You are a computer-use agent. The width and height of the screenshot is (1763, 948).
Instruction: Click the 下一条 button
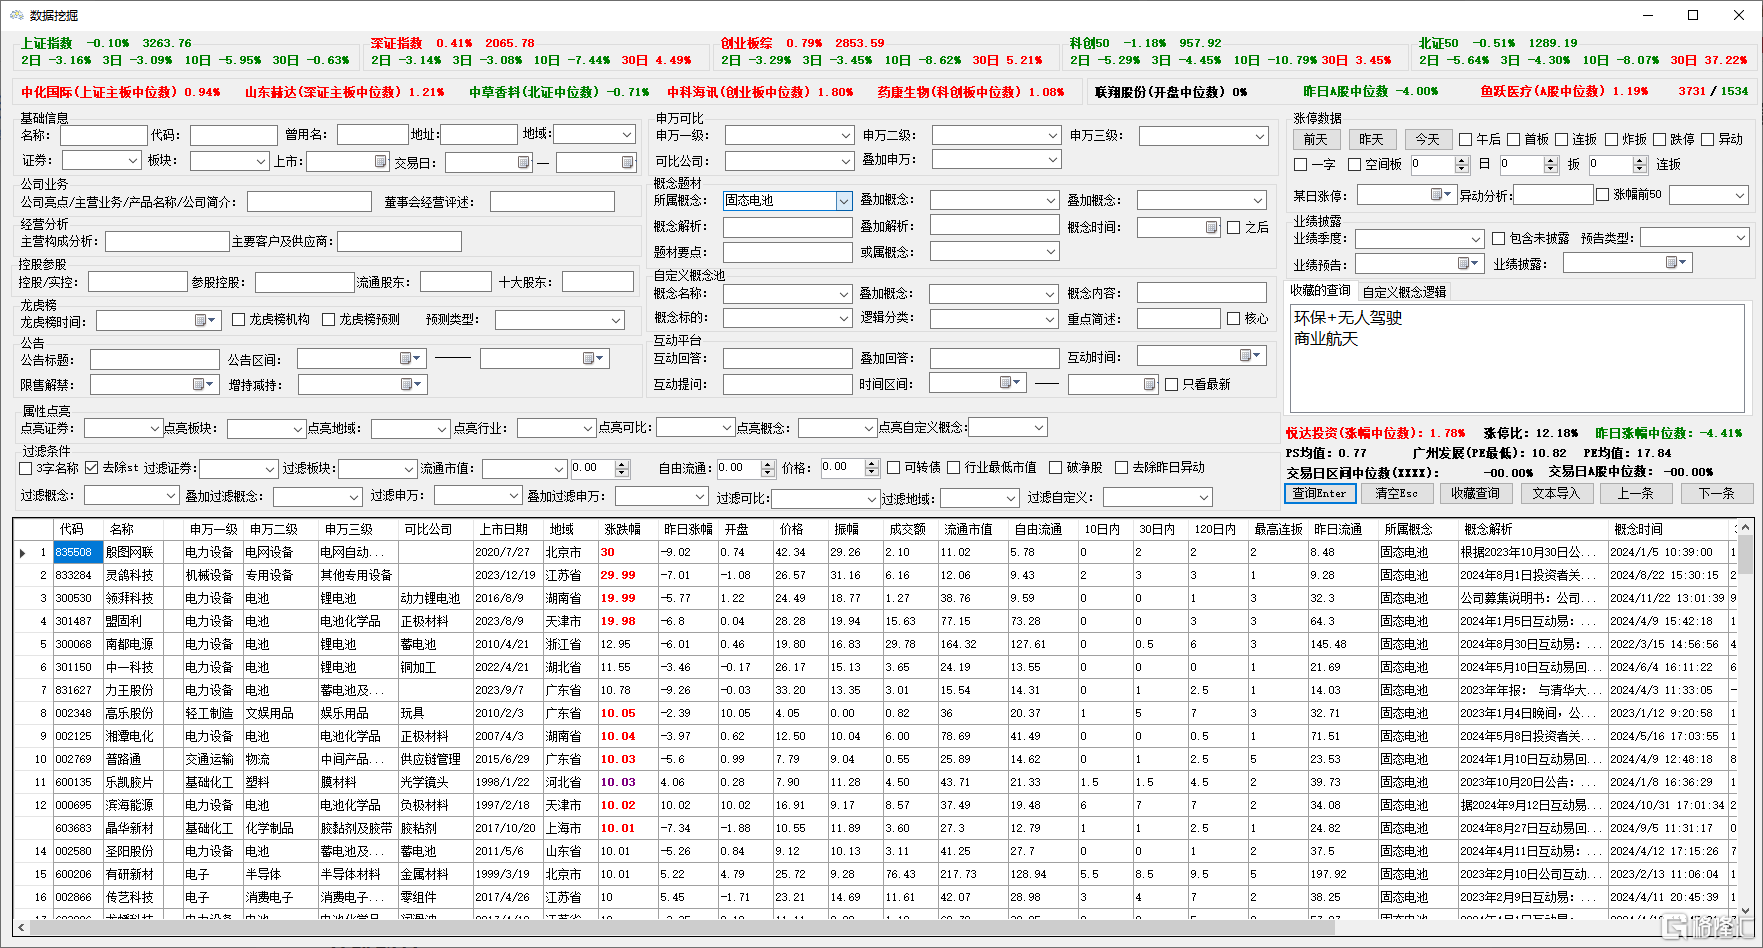[x=1716, y=493]
